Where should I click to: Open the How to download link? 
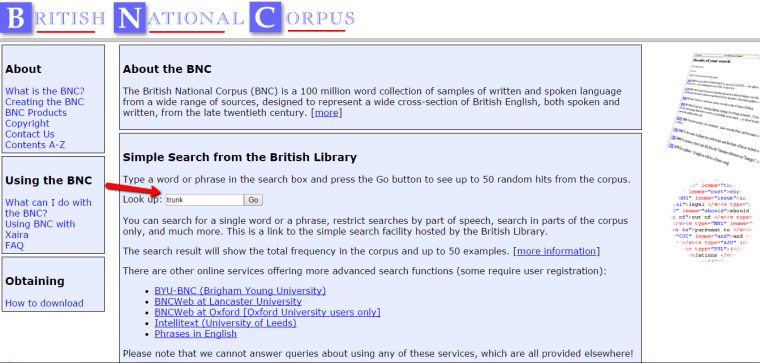coord(44,303)
